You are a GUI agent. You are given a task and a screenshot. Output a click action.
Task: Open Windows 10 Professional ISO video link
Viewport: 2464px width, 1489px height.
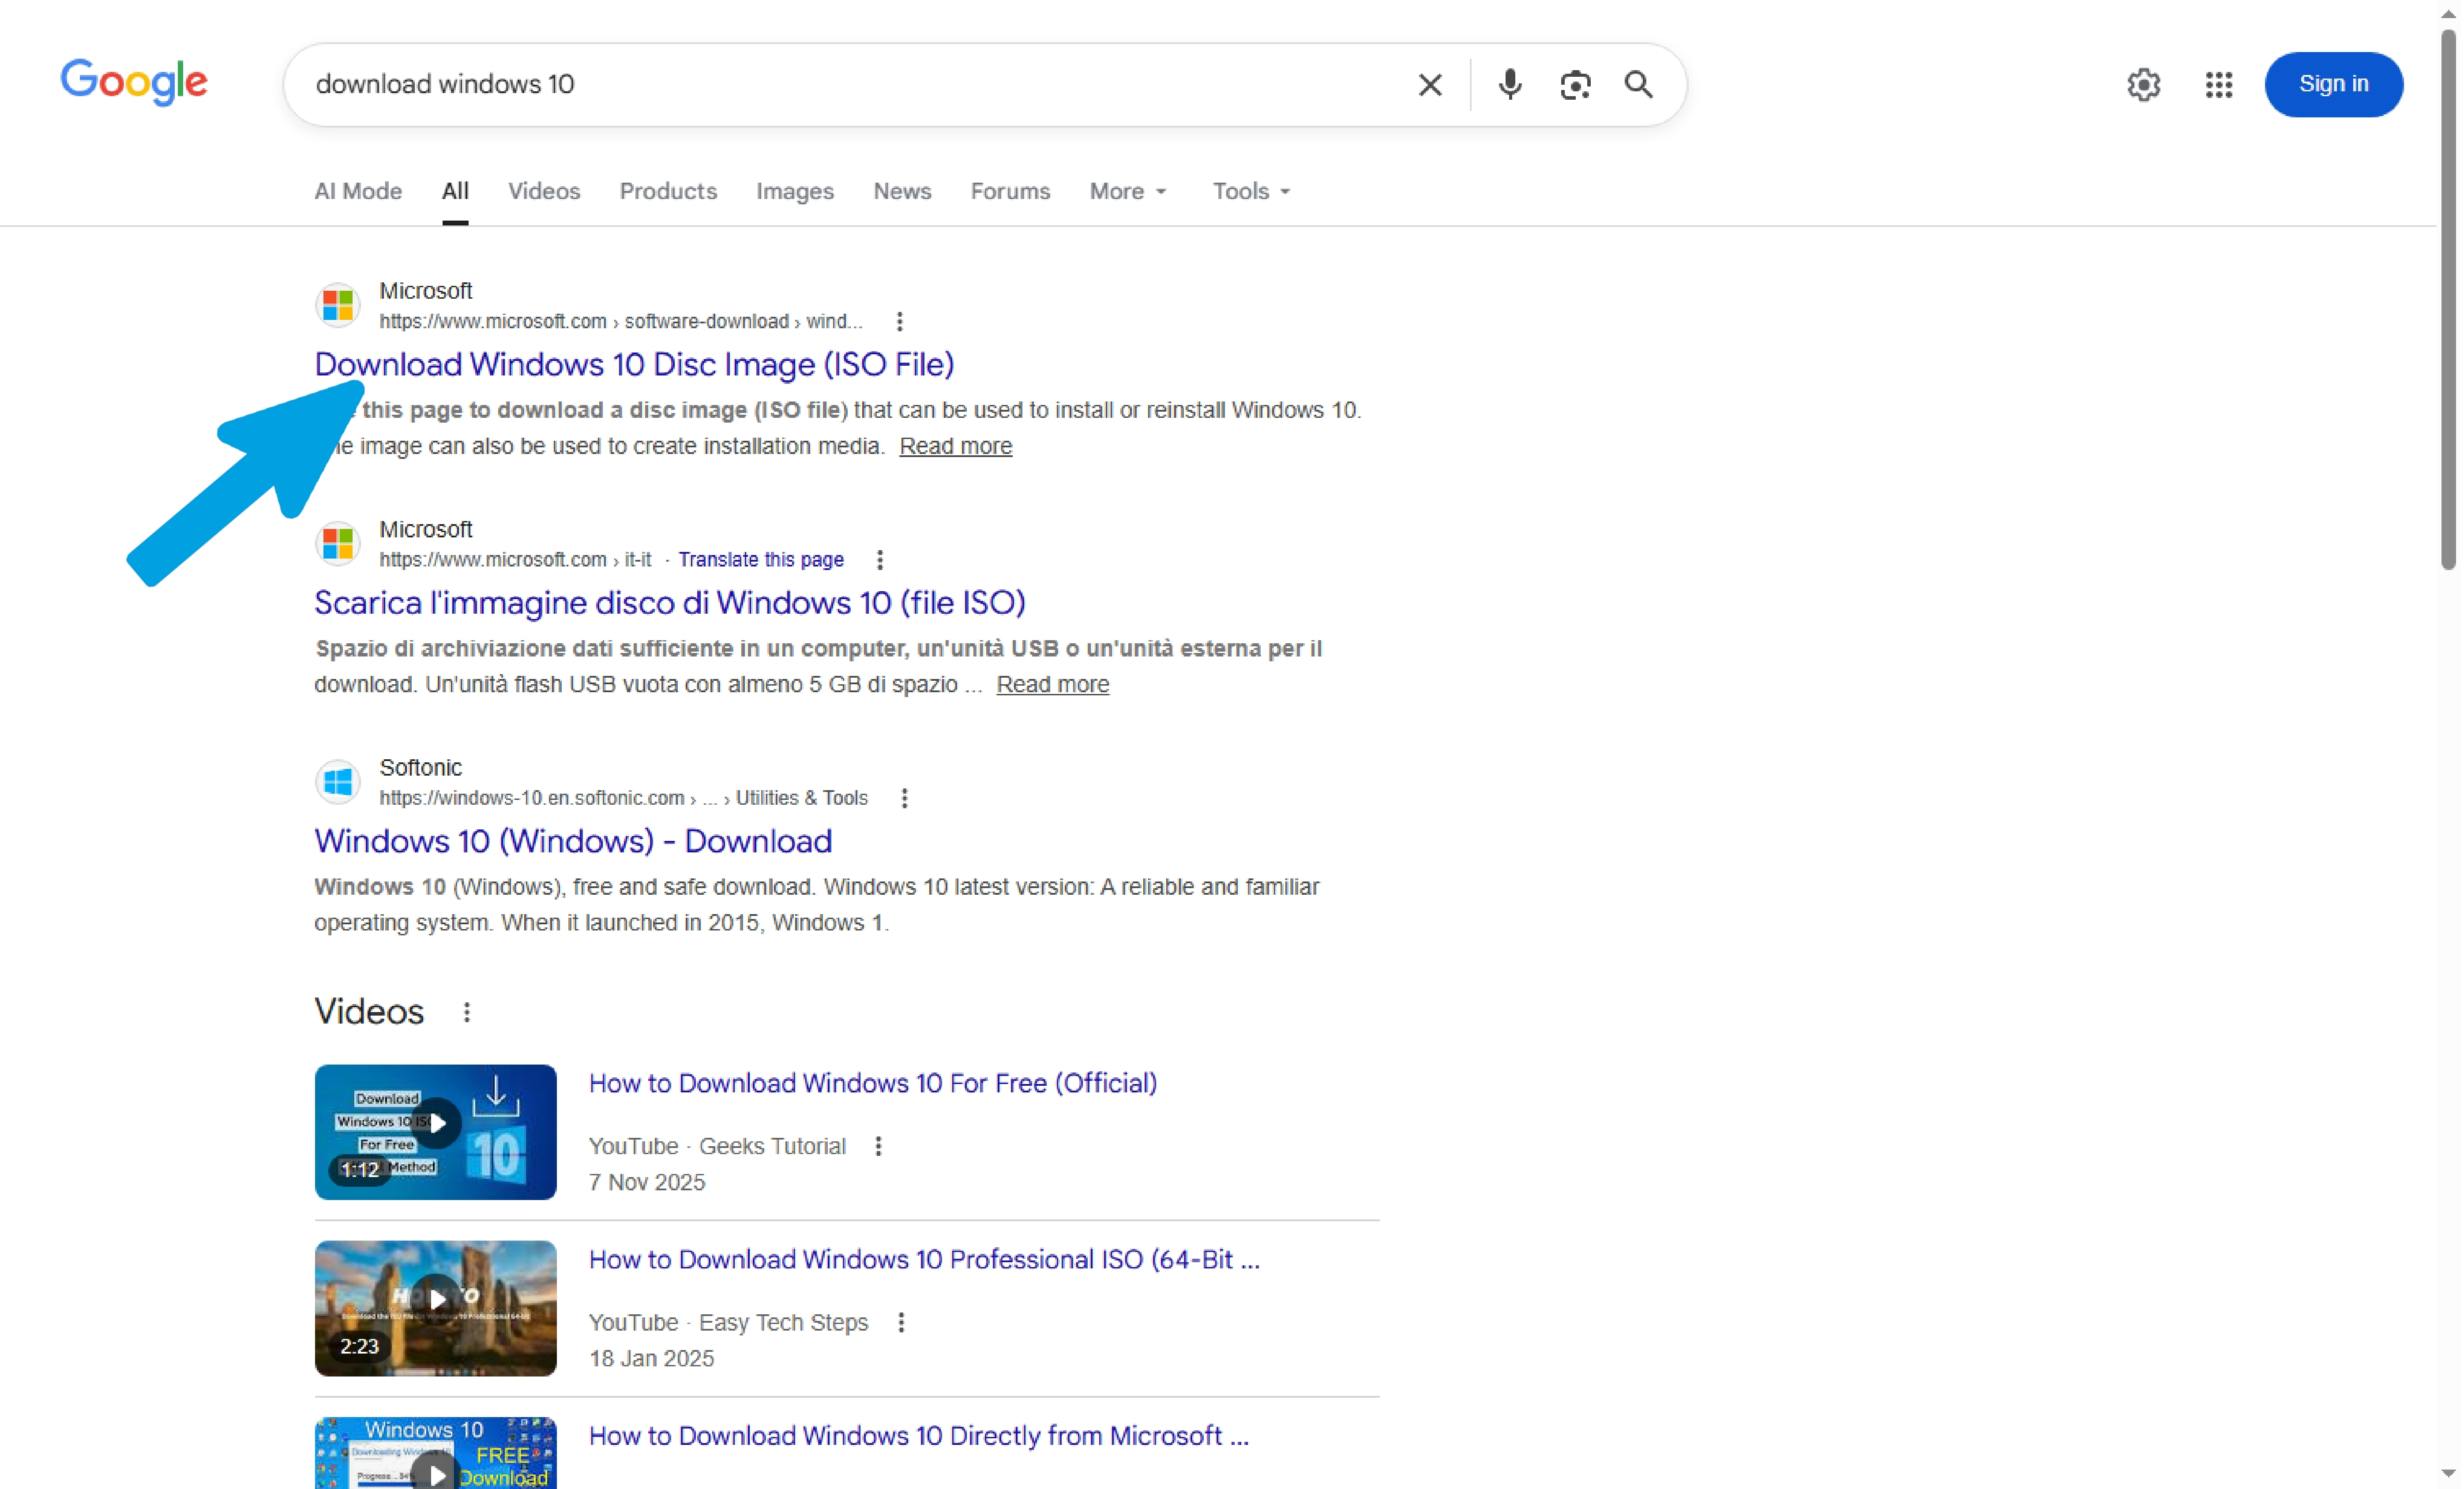coord(924,1259)
